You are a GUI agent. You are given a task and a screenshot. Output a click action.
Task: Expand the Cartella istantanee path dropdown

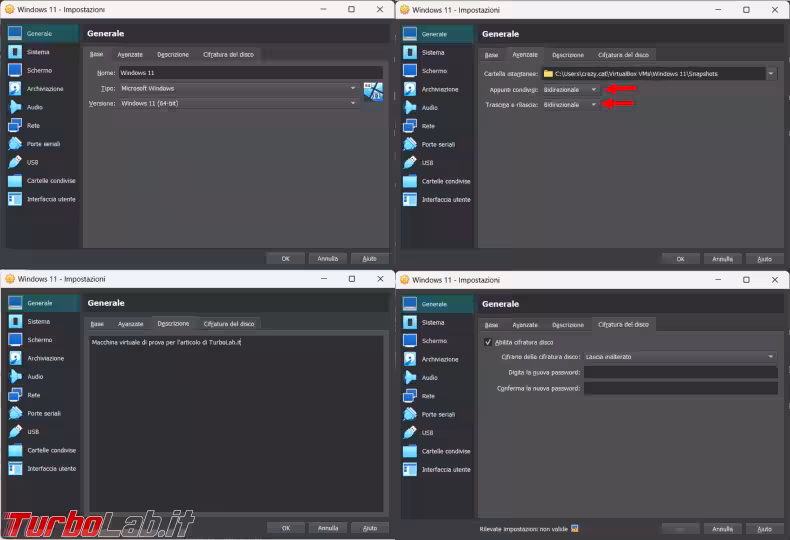[x=771, y=74]
